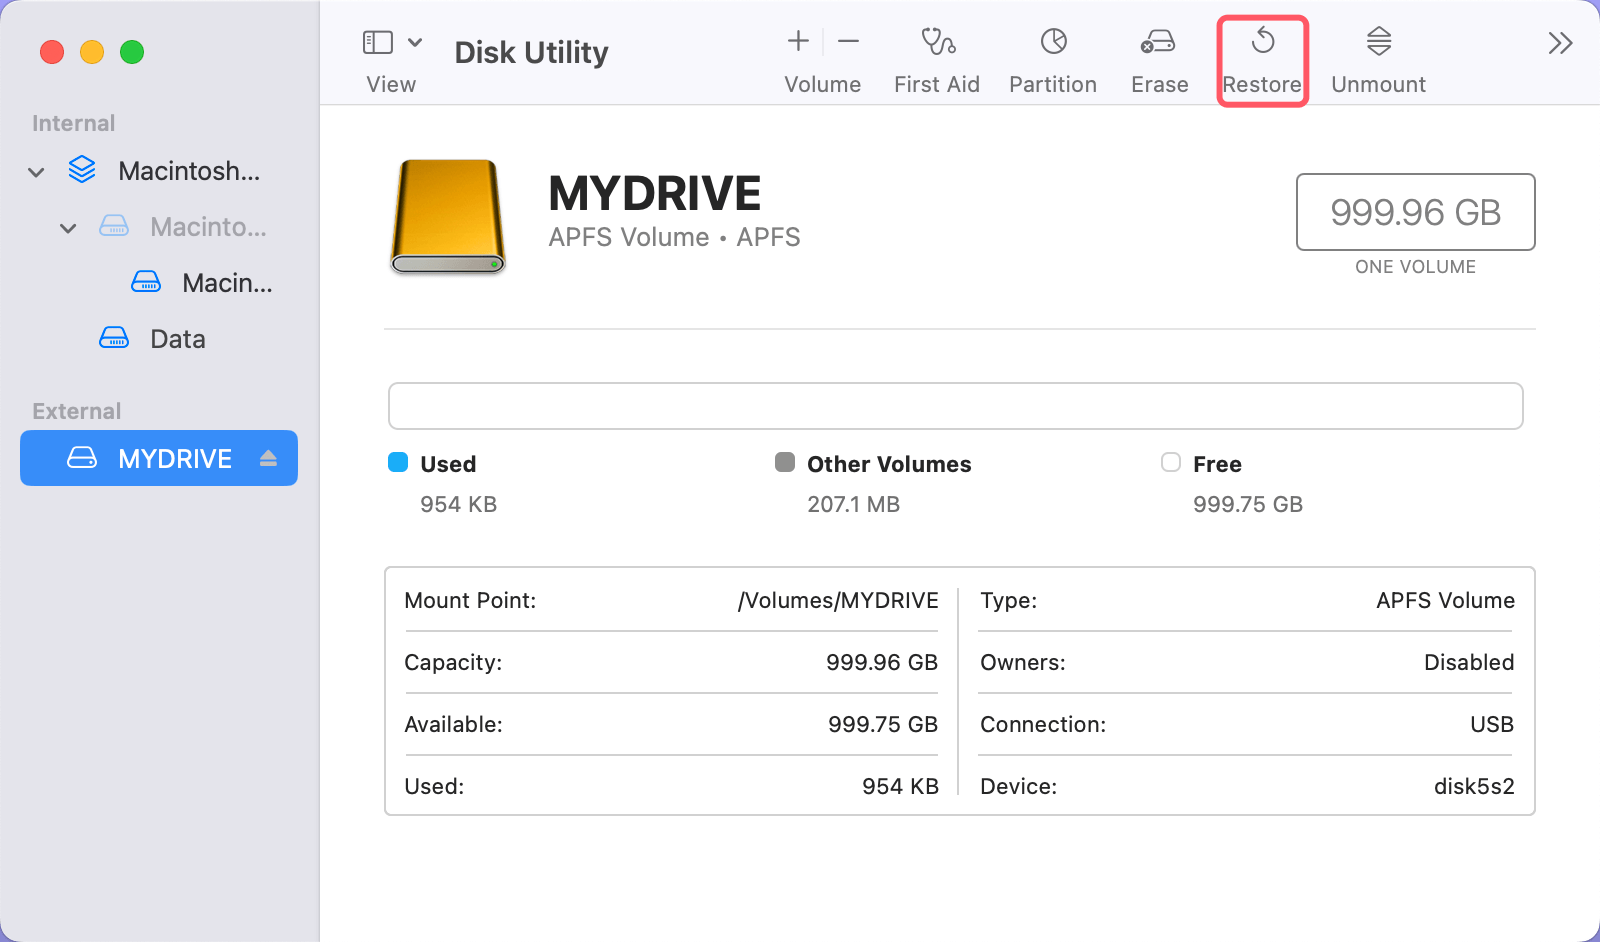Select MYDRIVE under External
The height and width of the screenshot is (942, 1600).
[175, 458]
